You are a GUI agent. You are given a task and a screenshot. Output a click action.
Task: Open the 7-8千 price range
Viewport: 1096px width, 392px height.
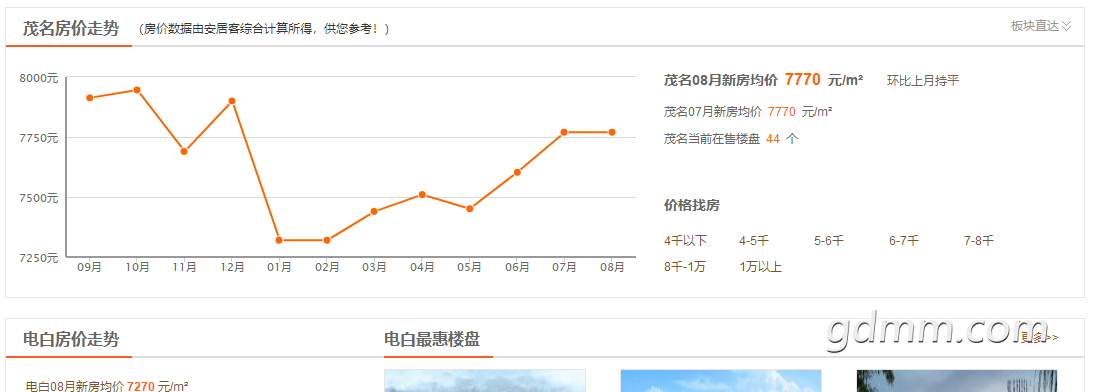979,241
